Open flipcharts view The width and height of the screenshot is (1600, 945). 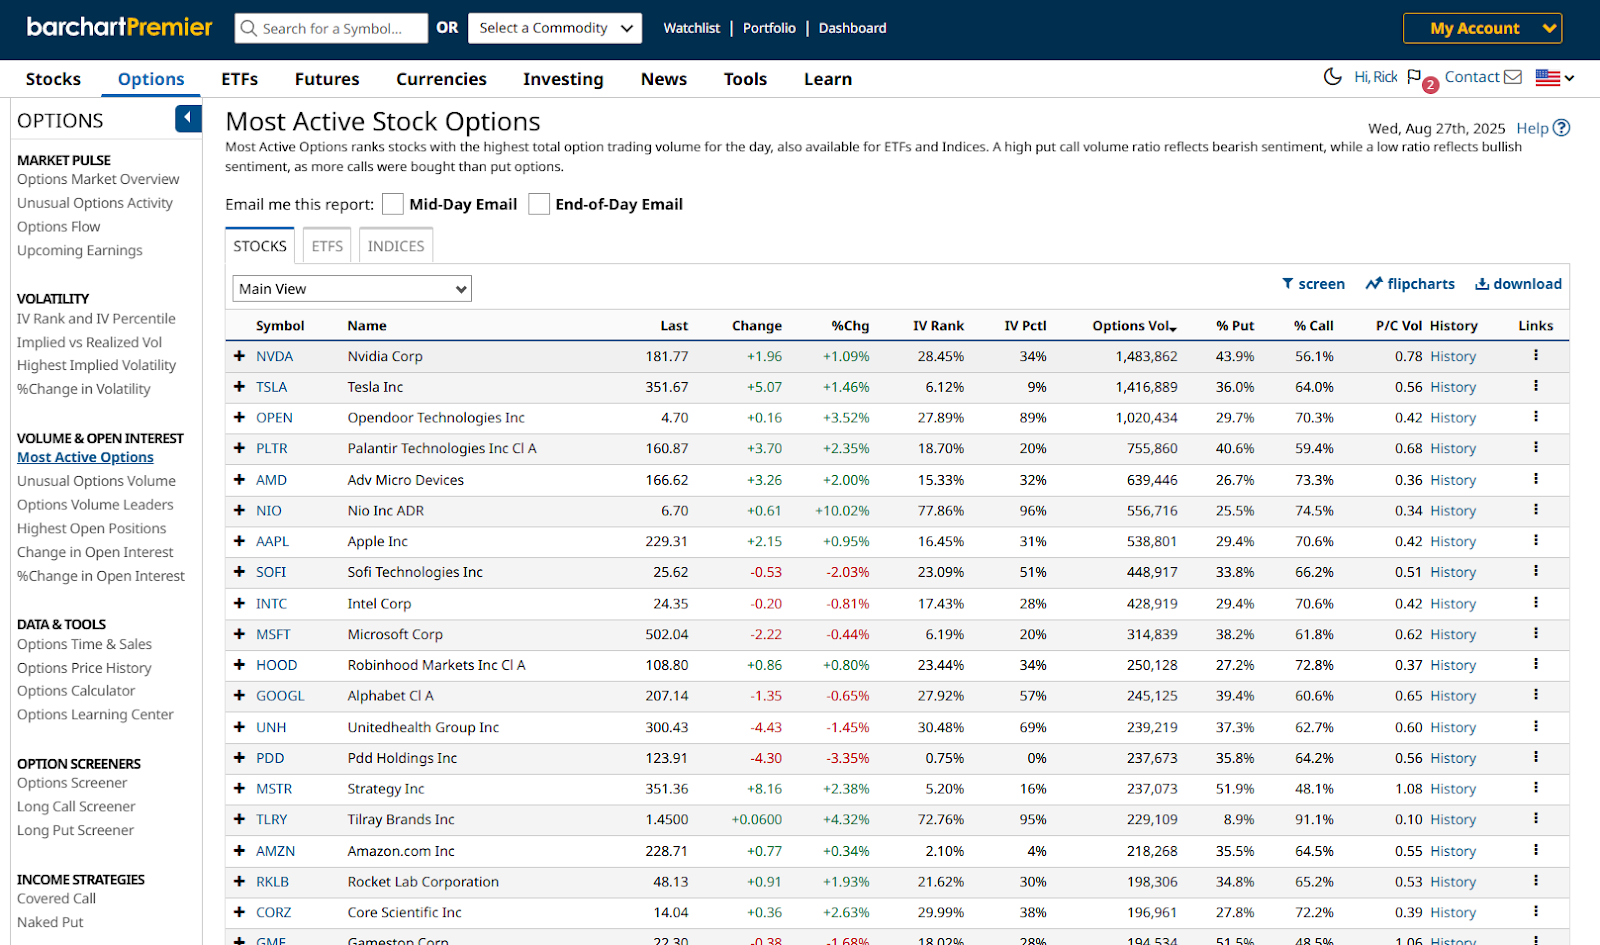click(1410, 284)
